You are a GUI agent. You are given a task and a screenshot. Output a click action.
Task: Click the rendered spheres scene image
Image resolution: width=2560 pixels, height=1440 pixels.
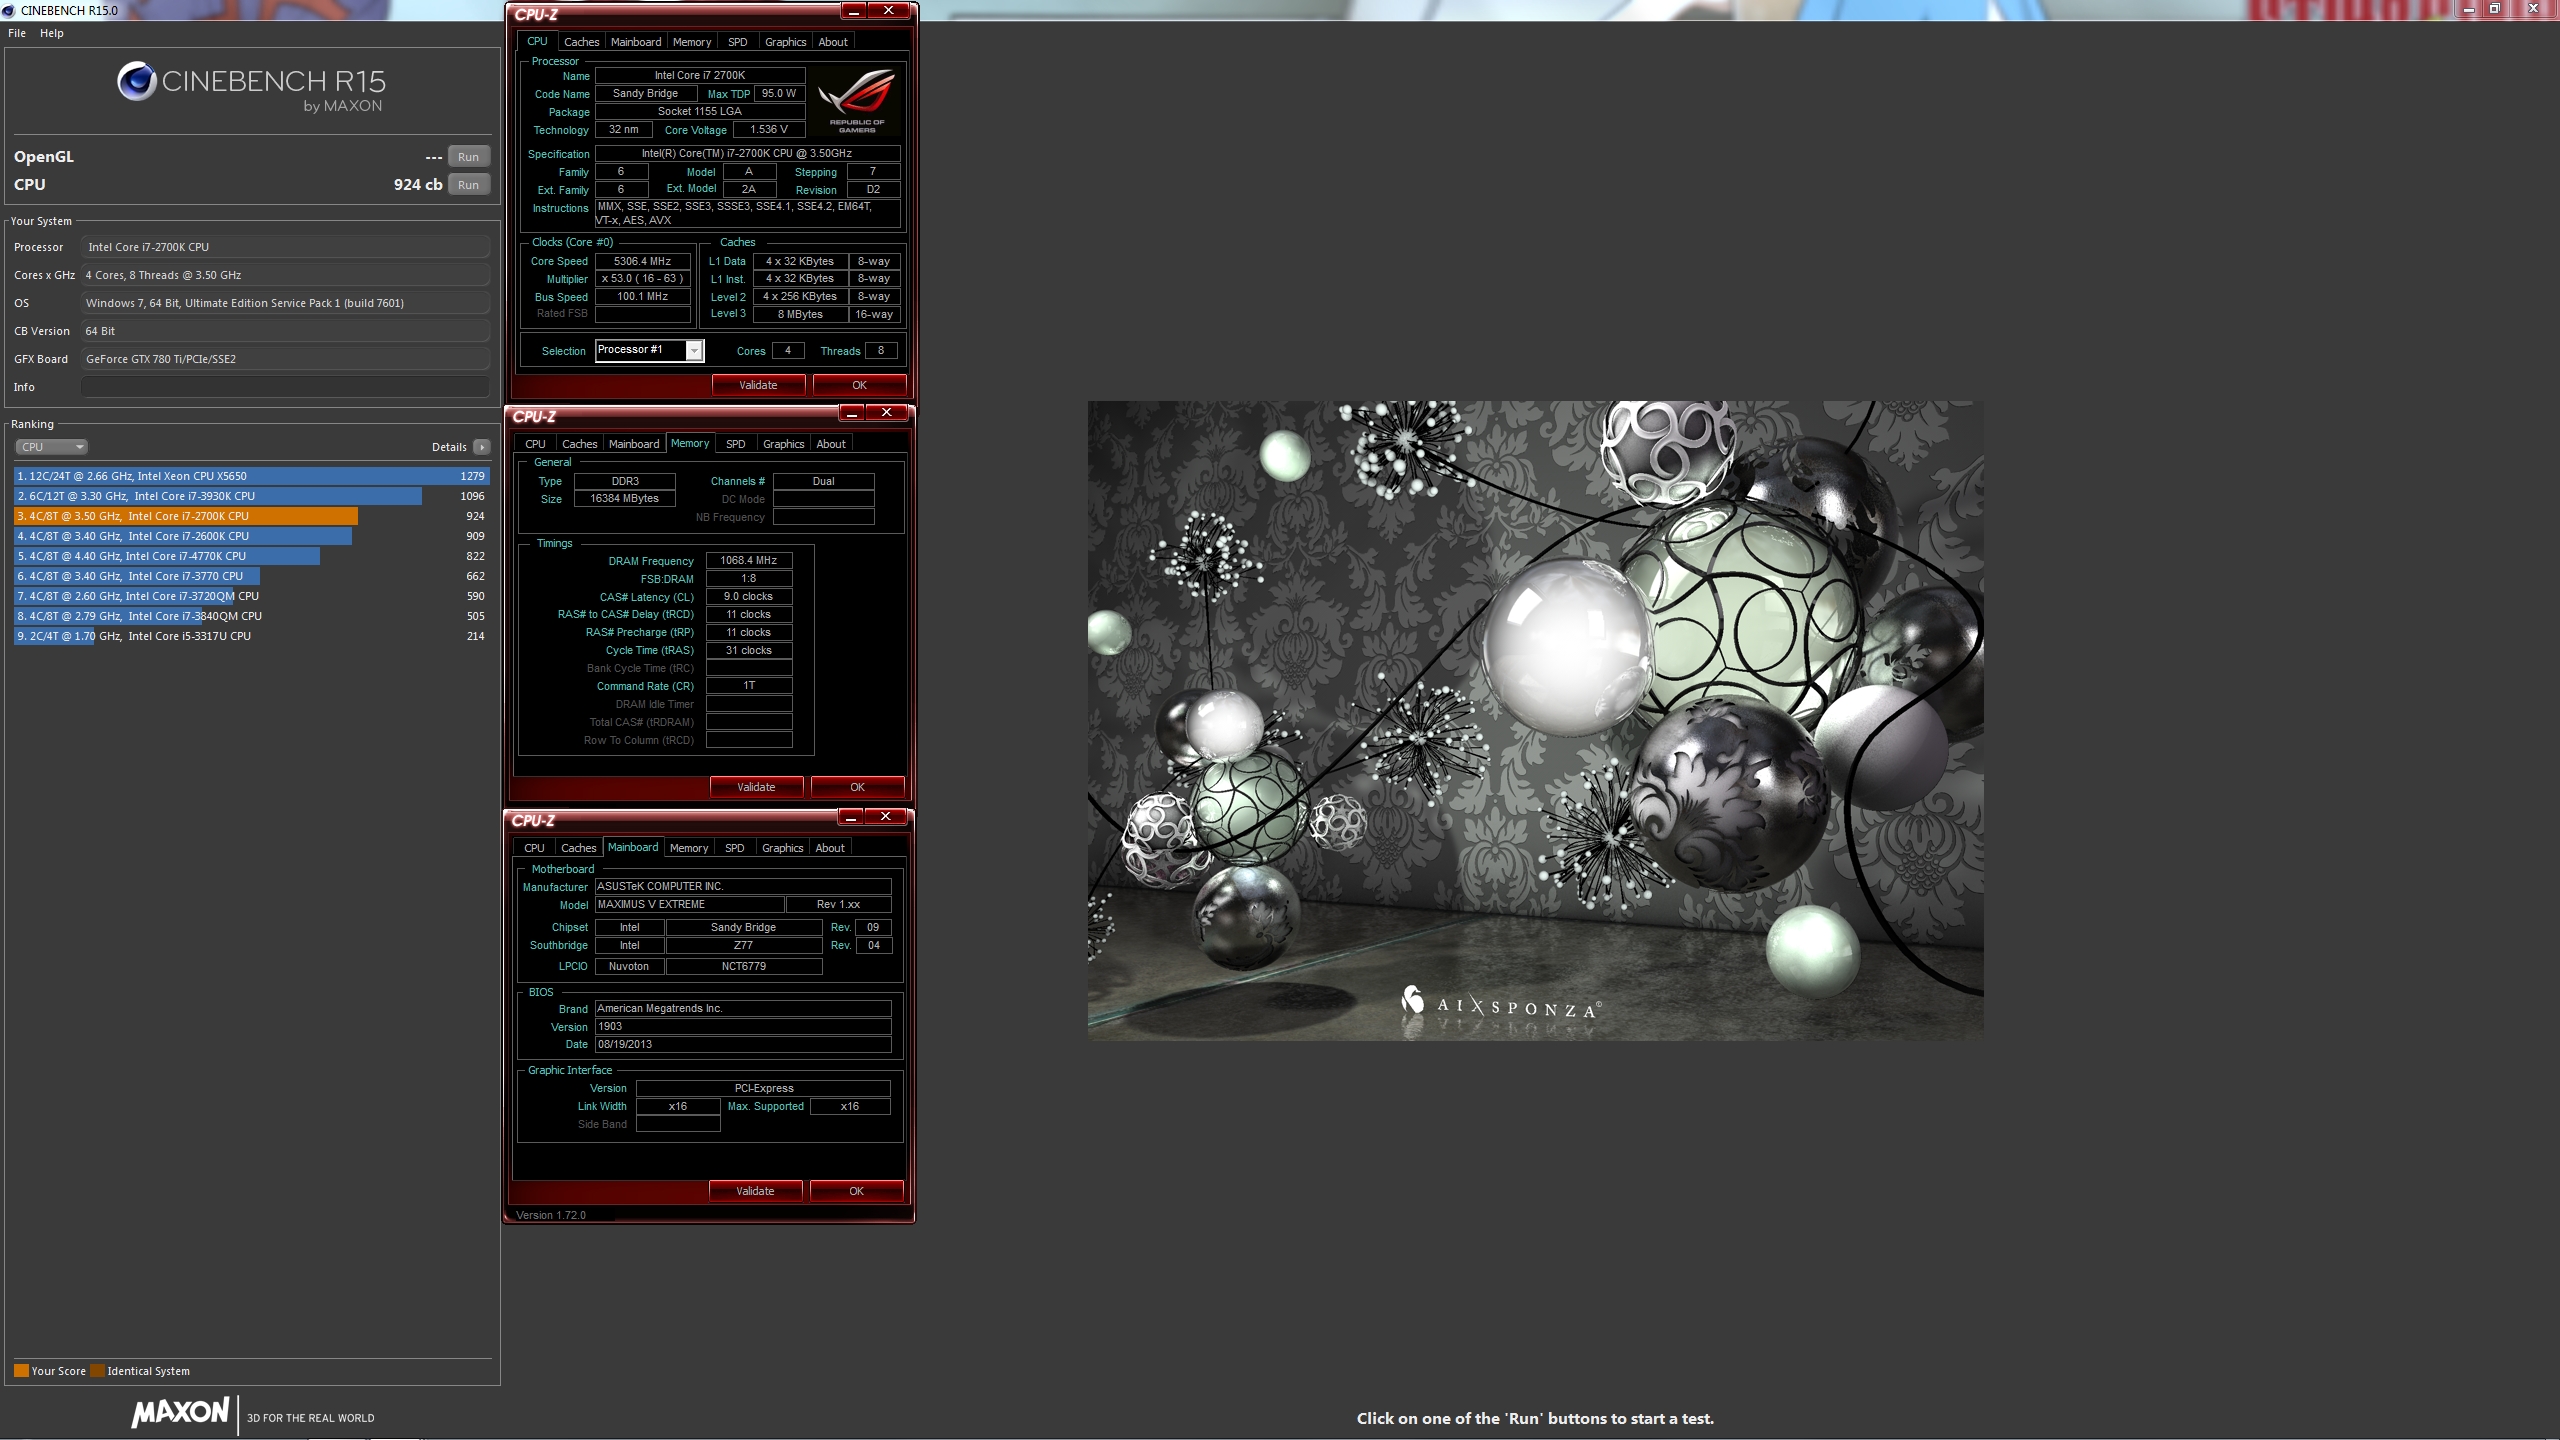point(1535,720)
